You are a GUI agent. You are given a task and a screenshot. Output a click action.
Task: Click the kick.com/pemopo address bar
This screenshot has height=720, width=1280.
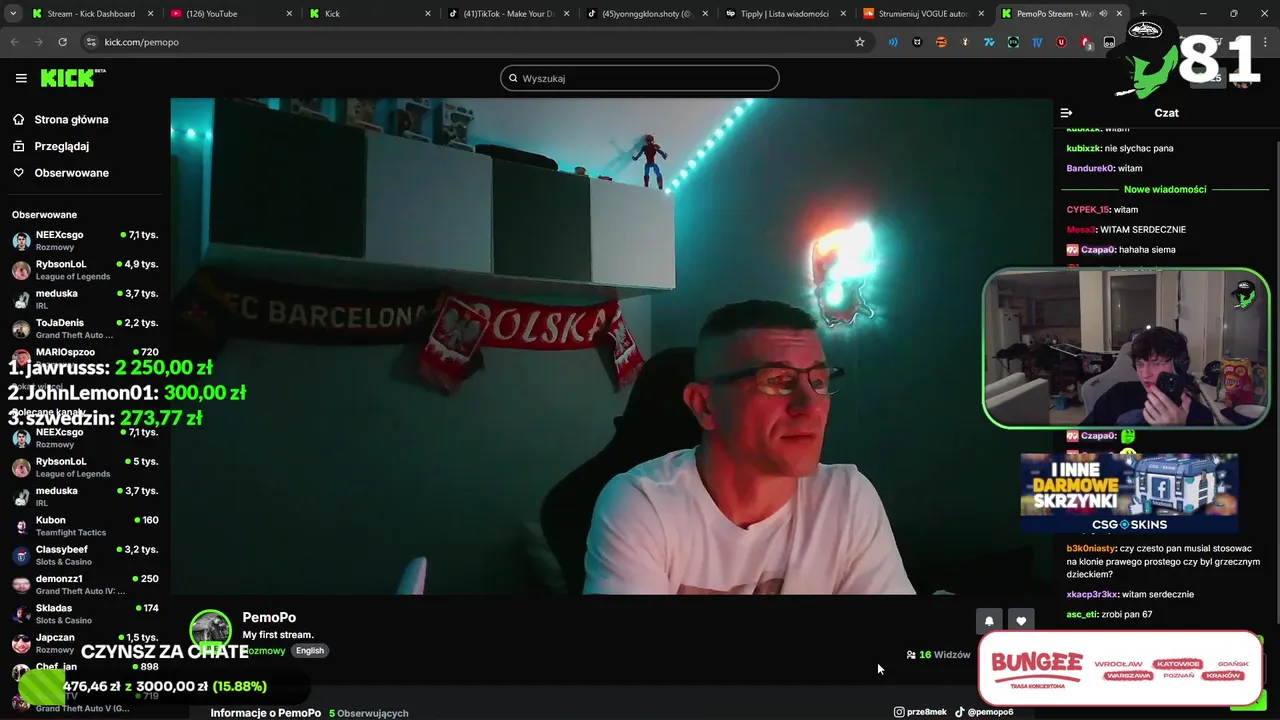[470, 42]
